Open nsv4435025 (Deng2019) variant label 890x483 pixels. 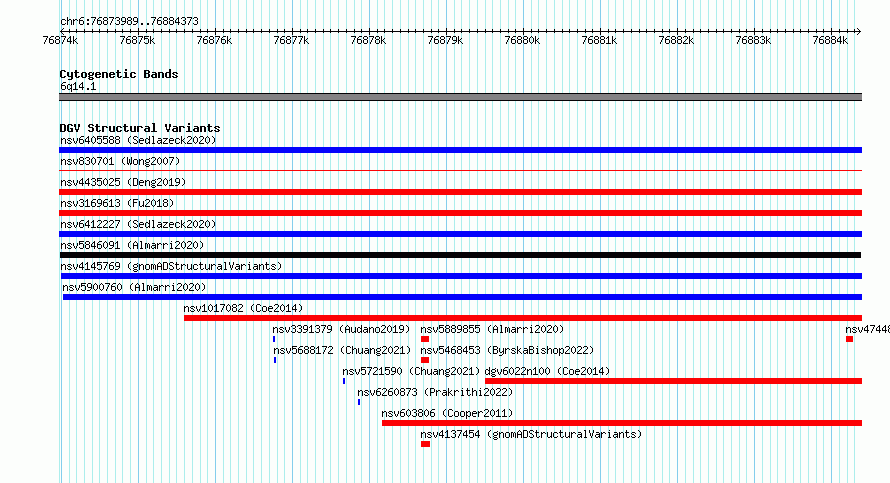(x=123, y=182)
